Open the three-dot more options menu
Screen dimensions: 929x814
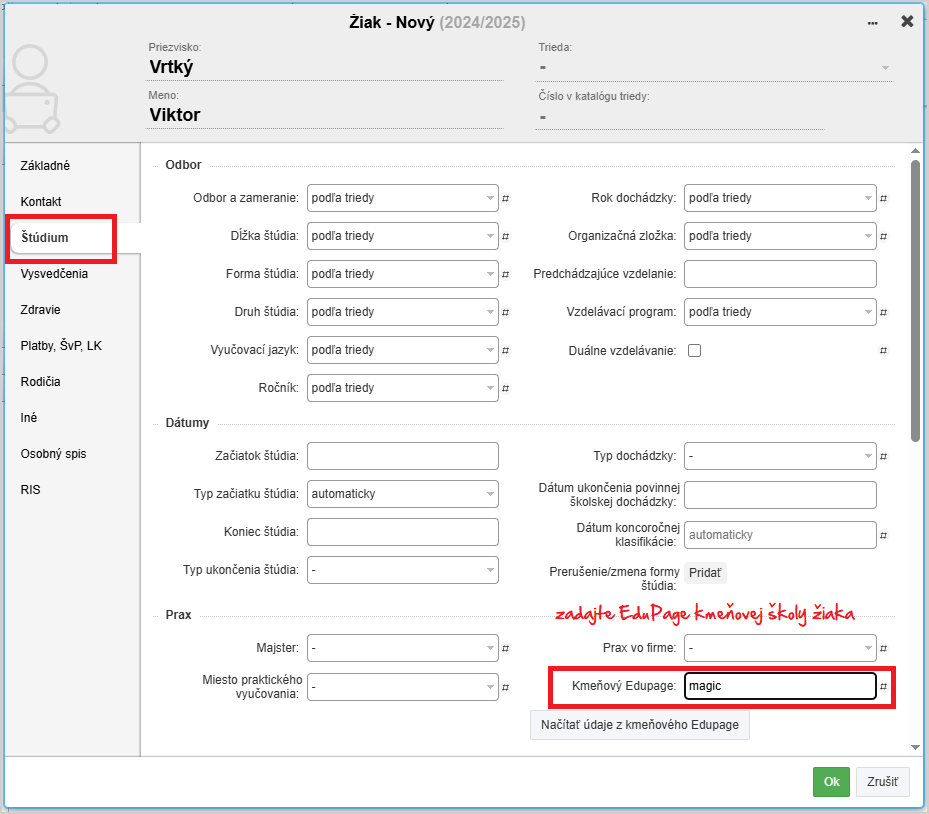[x=873, y=22]
